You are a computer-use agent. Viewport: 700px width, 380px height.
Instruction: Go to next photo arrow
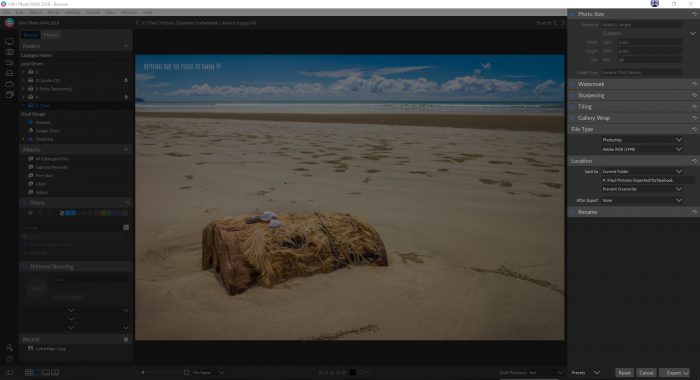(562, 23)
